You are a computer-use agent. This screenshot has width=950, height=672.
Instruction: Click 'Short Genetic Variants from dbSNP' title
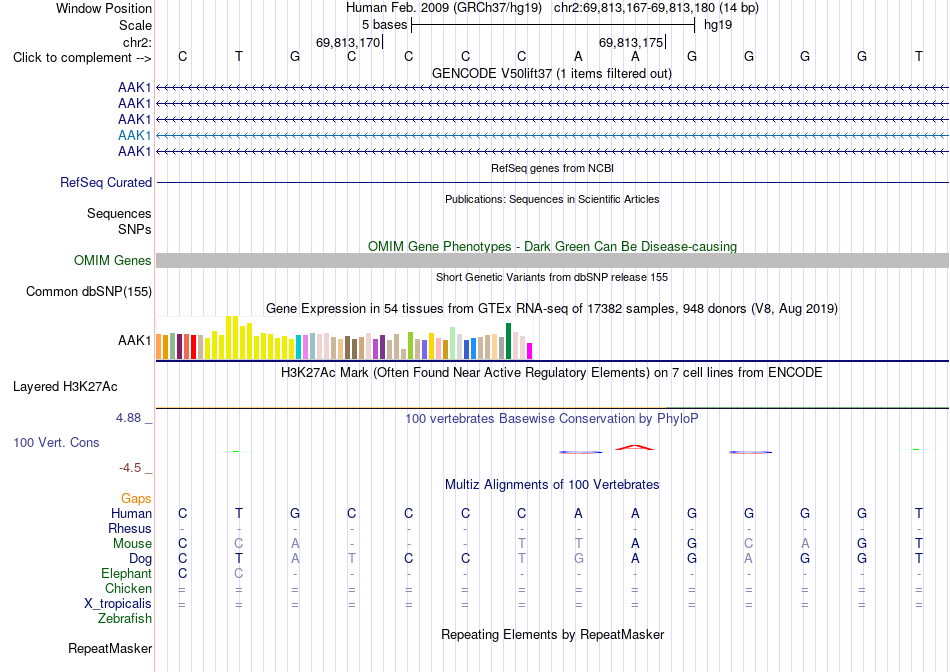click(552, 277)
